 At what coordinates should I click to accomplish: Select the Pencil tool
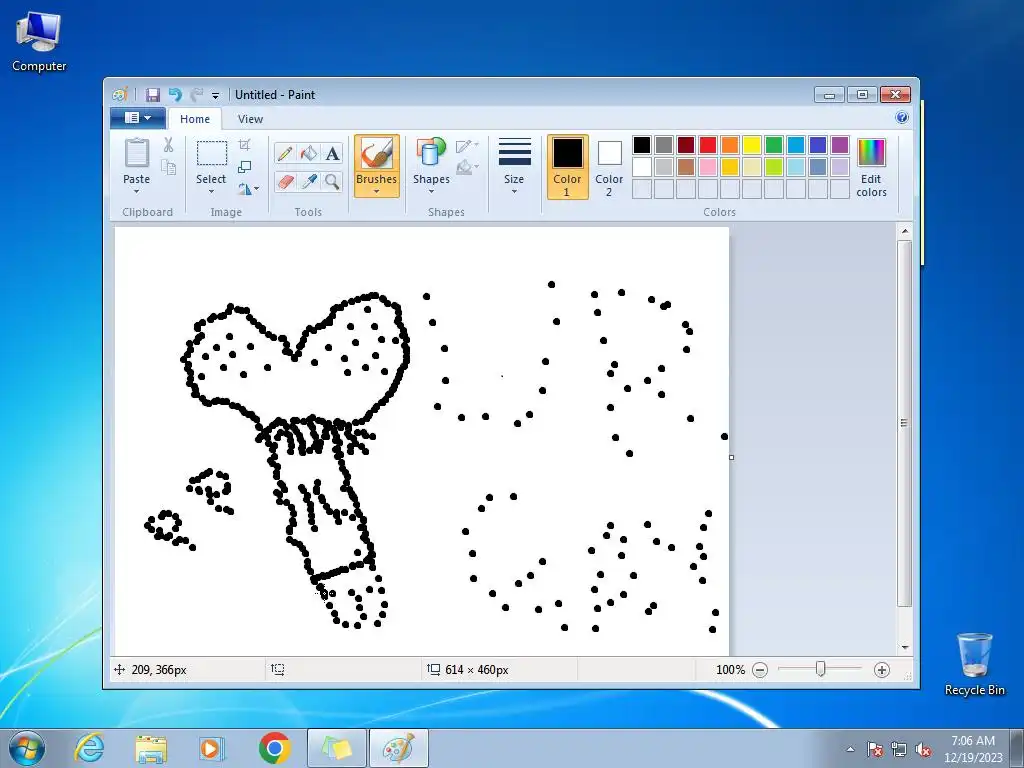(285, 153)
